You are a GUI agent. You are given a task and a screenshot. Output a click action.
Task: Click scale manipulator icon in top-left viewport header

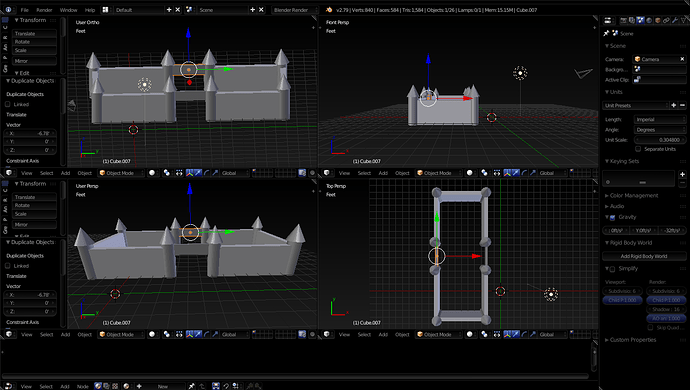[215, 173]
